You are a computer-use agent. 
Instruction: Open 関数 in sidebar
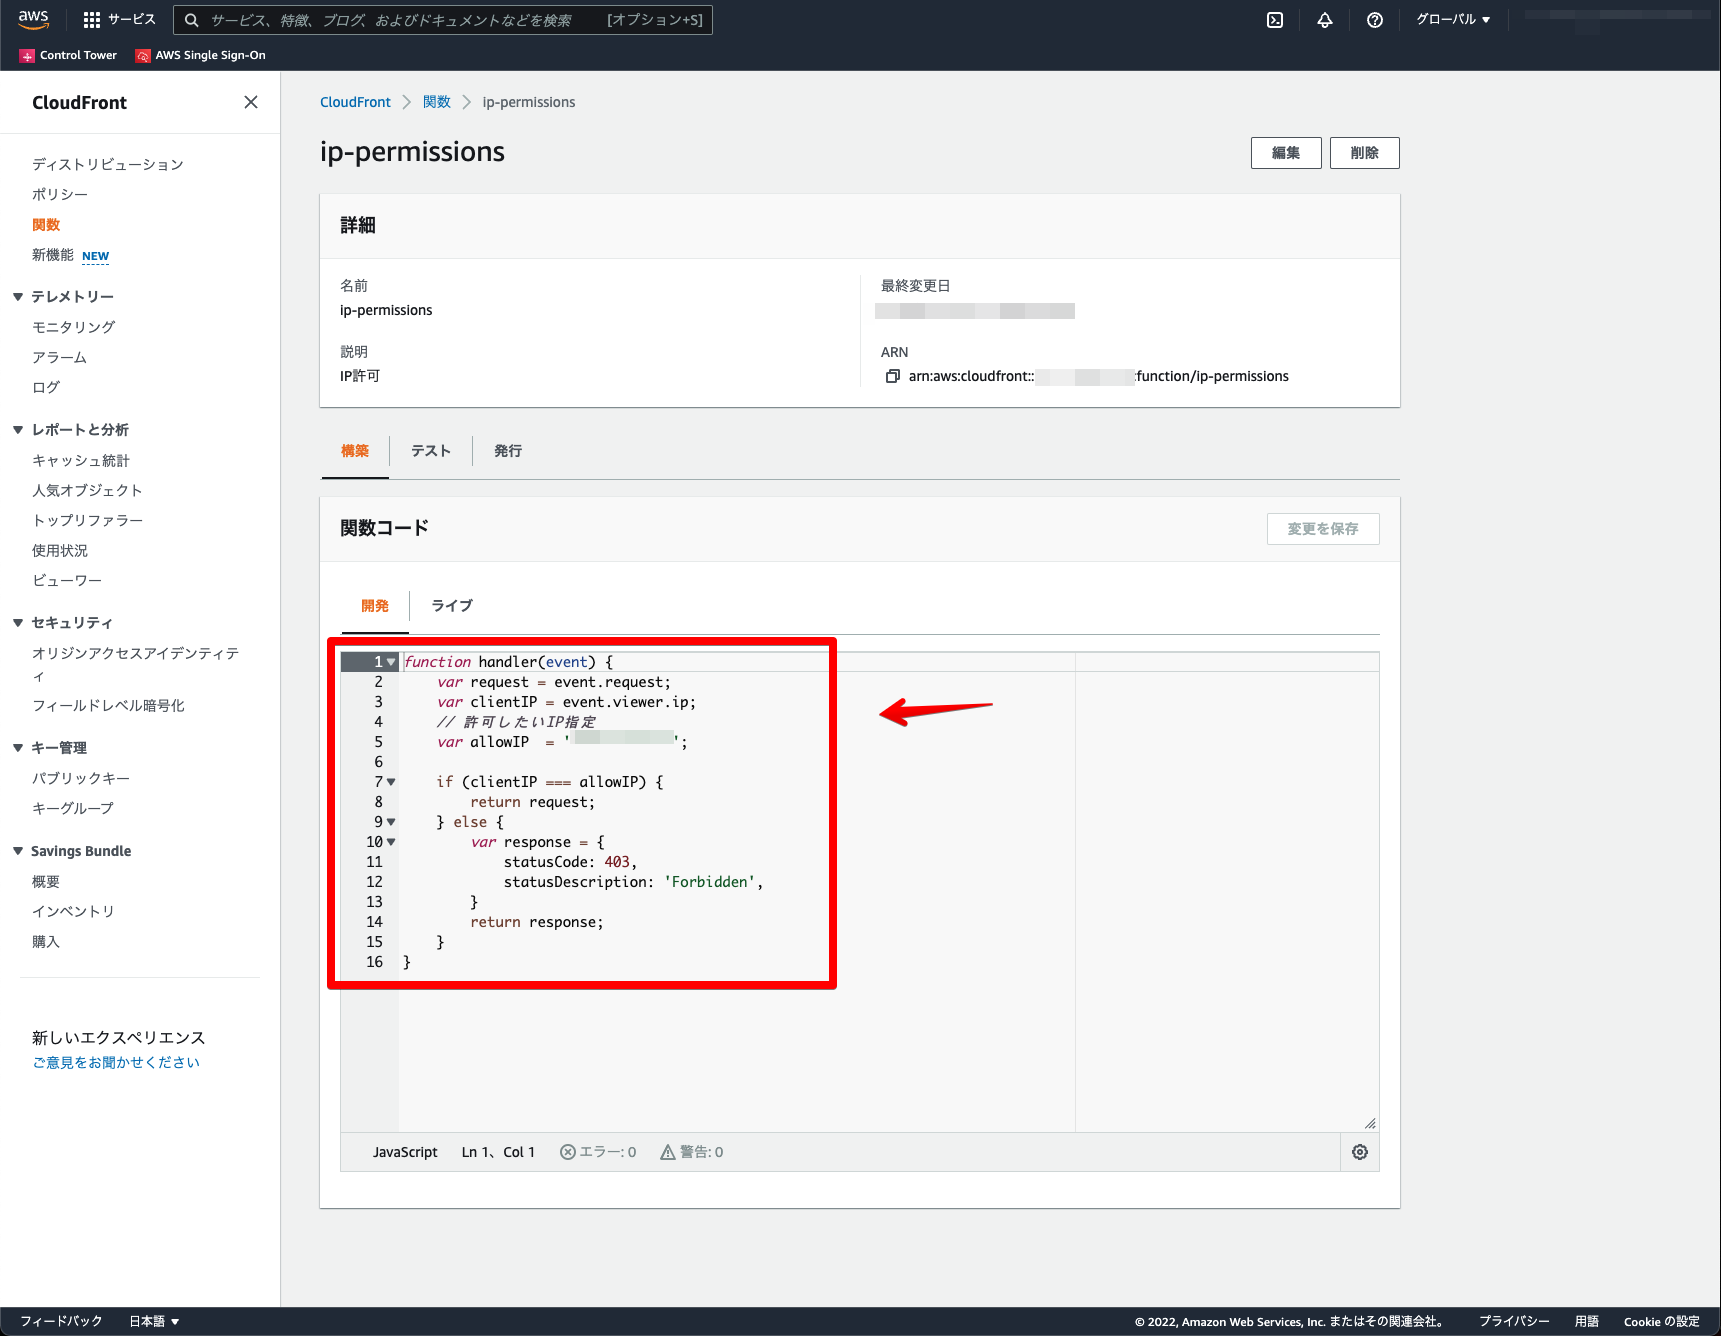pos(46,225)
